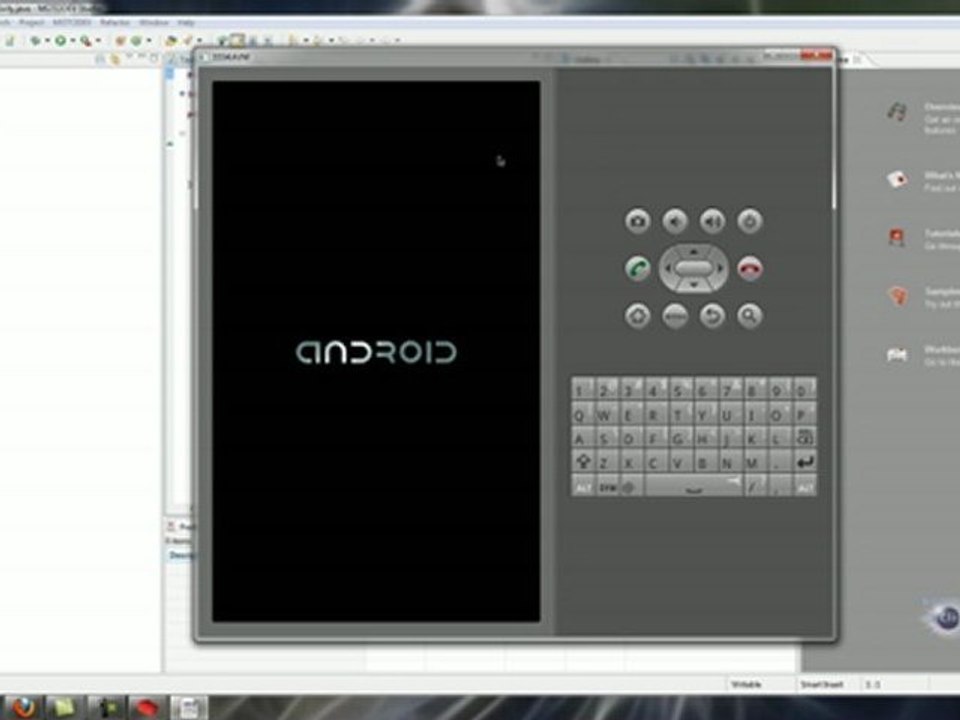960x720 pixels.
Task: Open Firefox from the taskbar
Action: [x=24, y=708]
